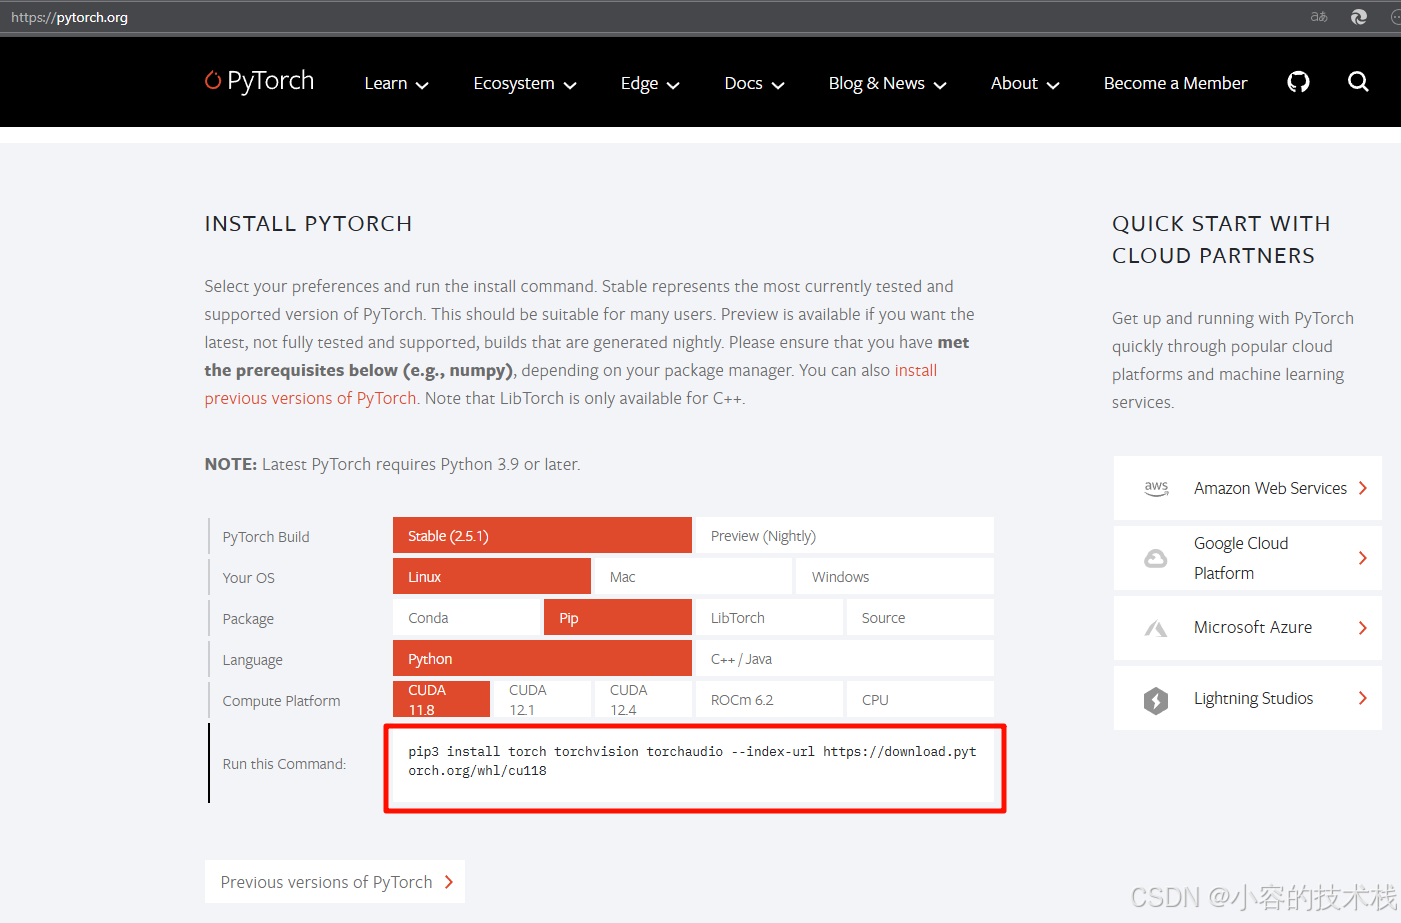The width and height of the screenshot is (1401, 923).
Task: Choose CUDA 12.4 compute platform
Action: (643, 699)
